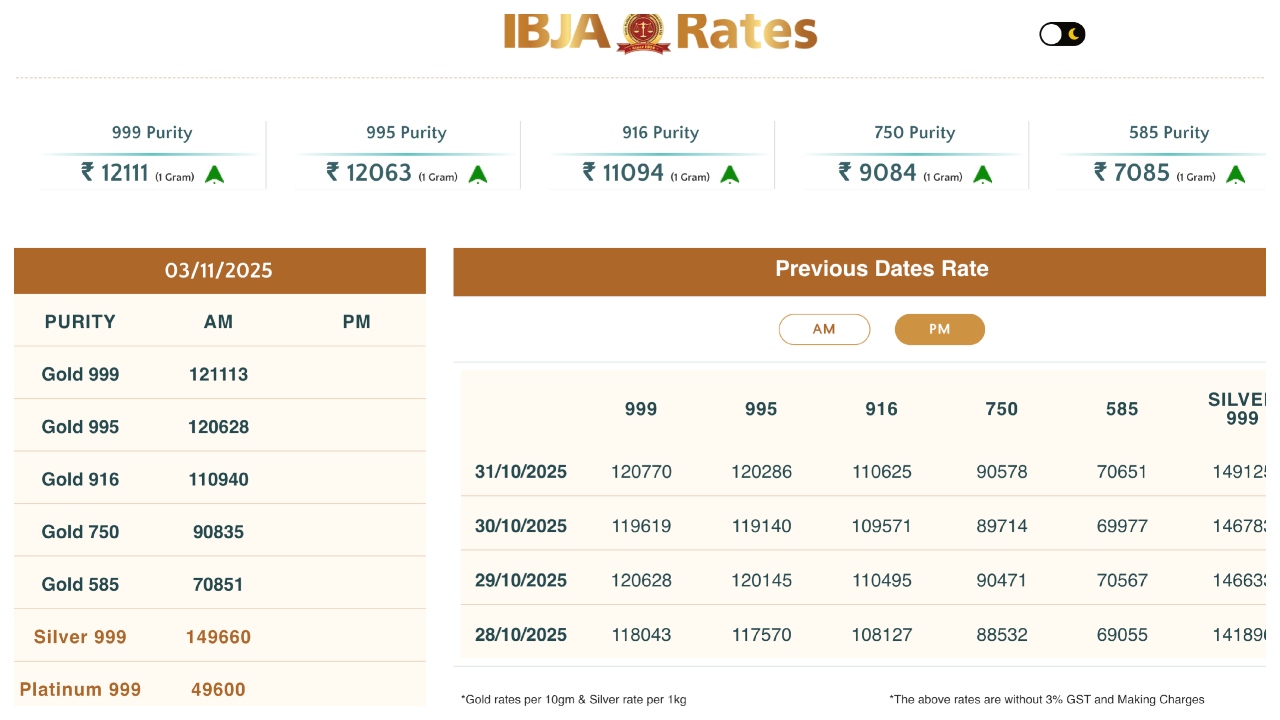Click rupee symbol of 999 Purity price
The image size is (1280, 720).
pos(88,173)
